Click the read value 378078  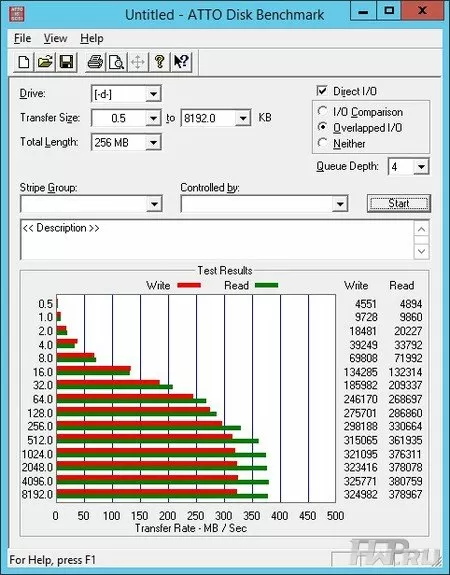pyautogui.click(x=405, y=467)
